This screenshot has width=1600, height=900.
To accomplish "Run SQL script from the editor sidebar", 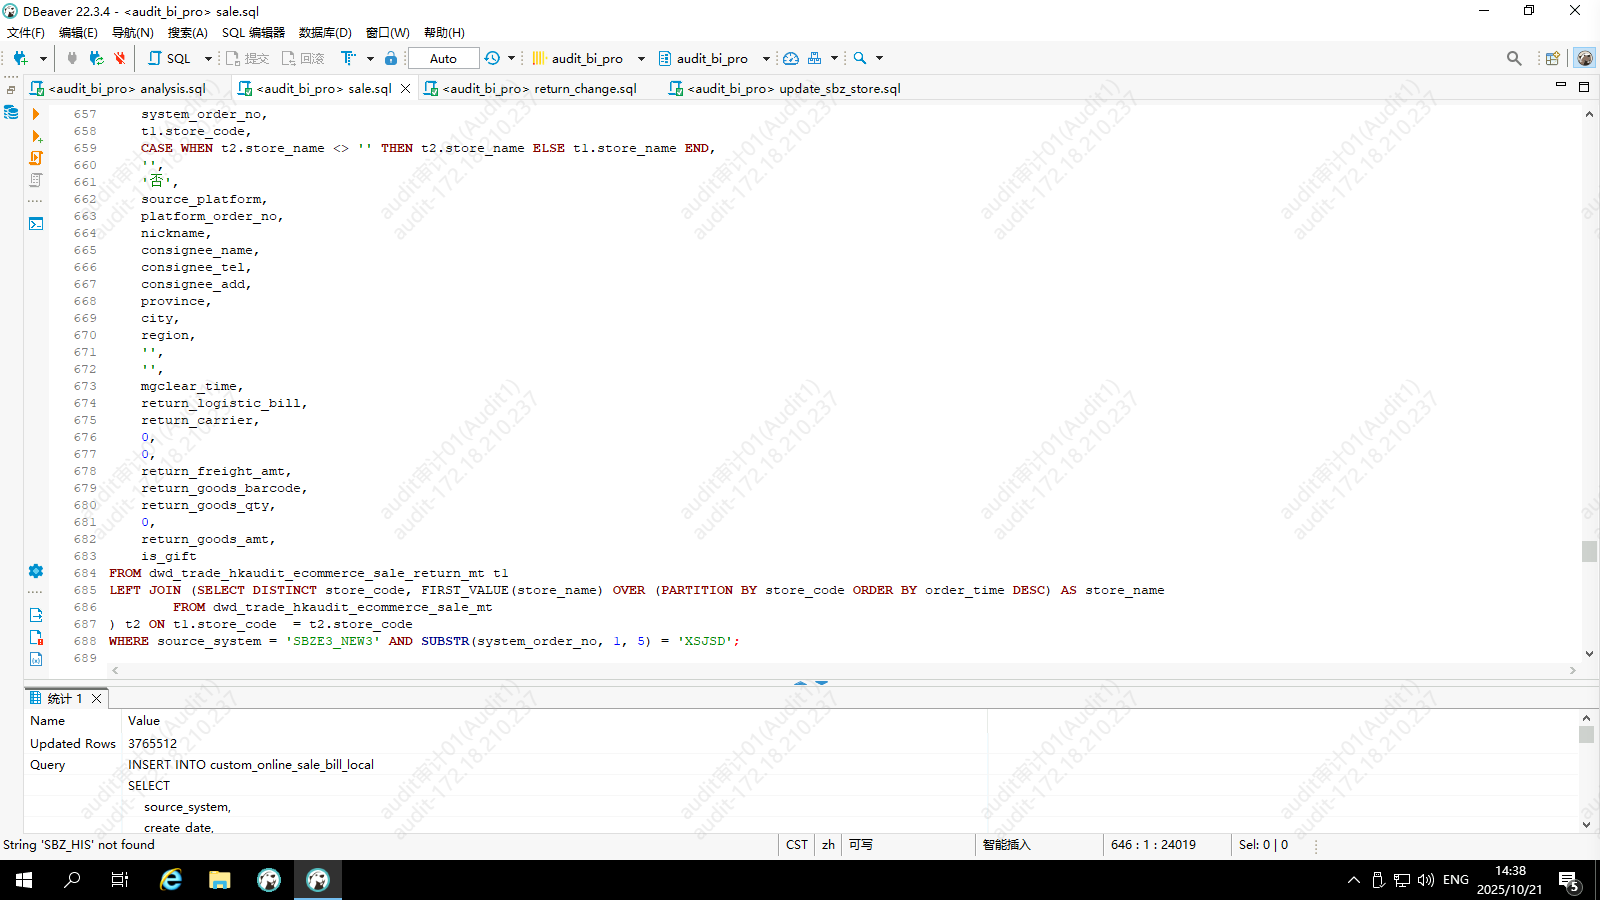I will click(x=36, y=158).
